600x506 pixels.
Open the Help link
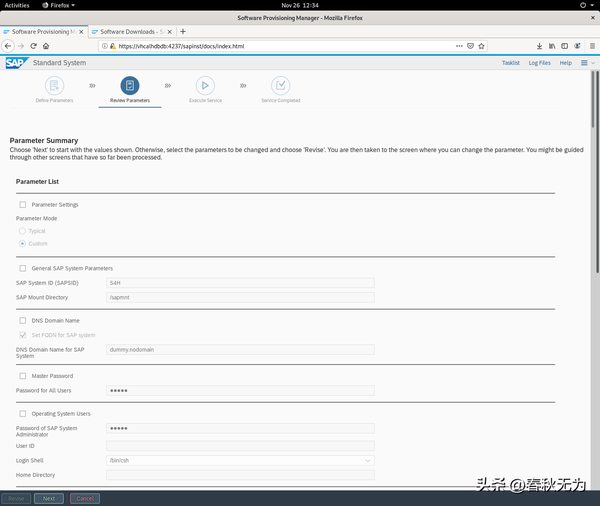pos(566,63)
